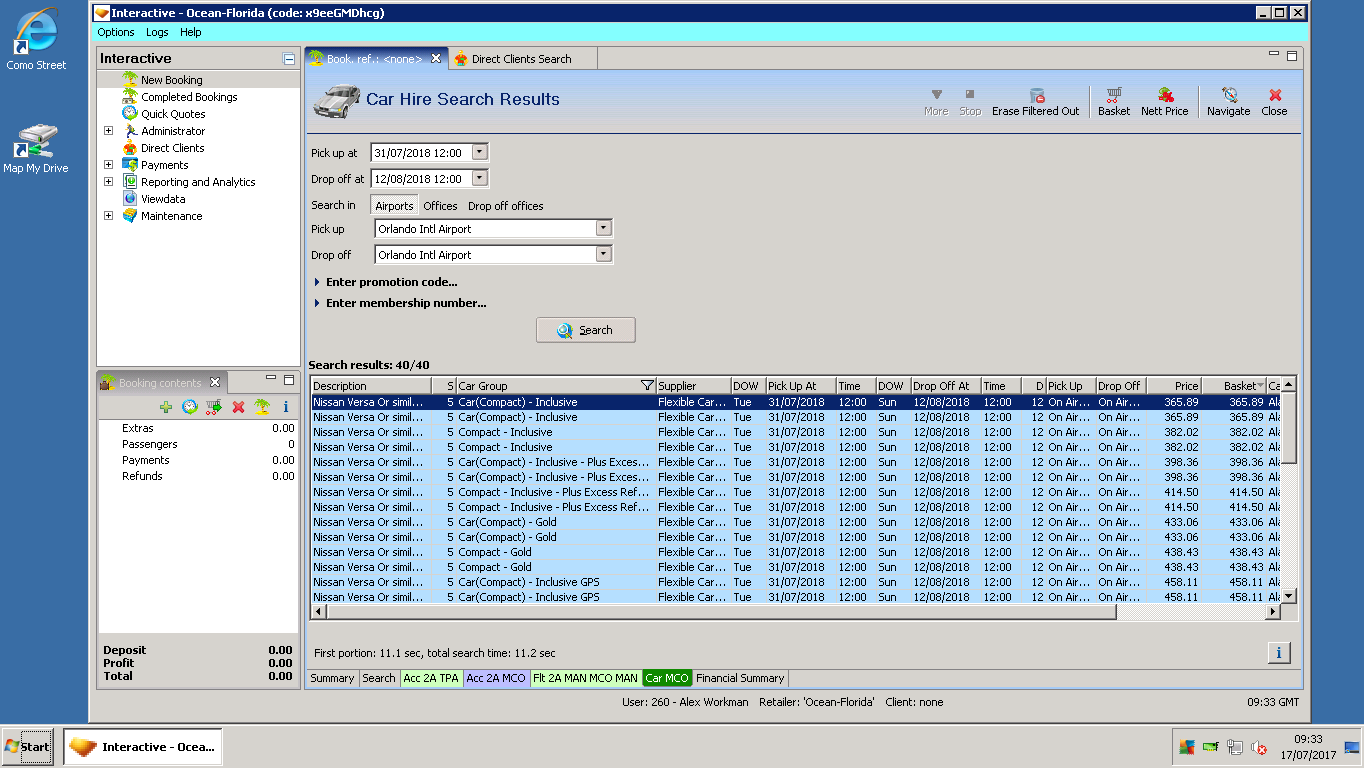
Task: Open Completed Bookings in sidebar
Action: [189, 97]
